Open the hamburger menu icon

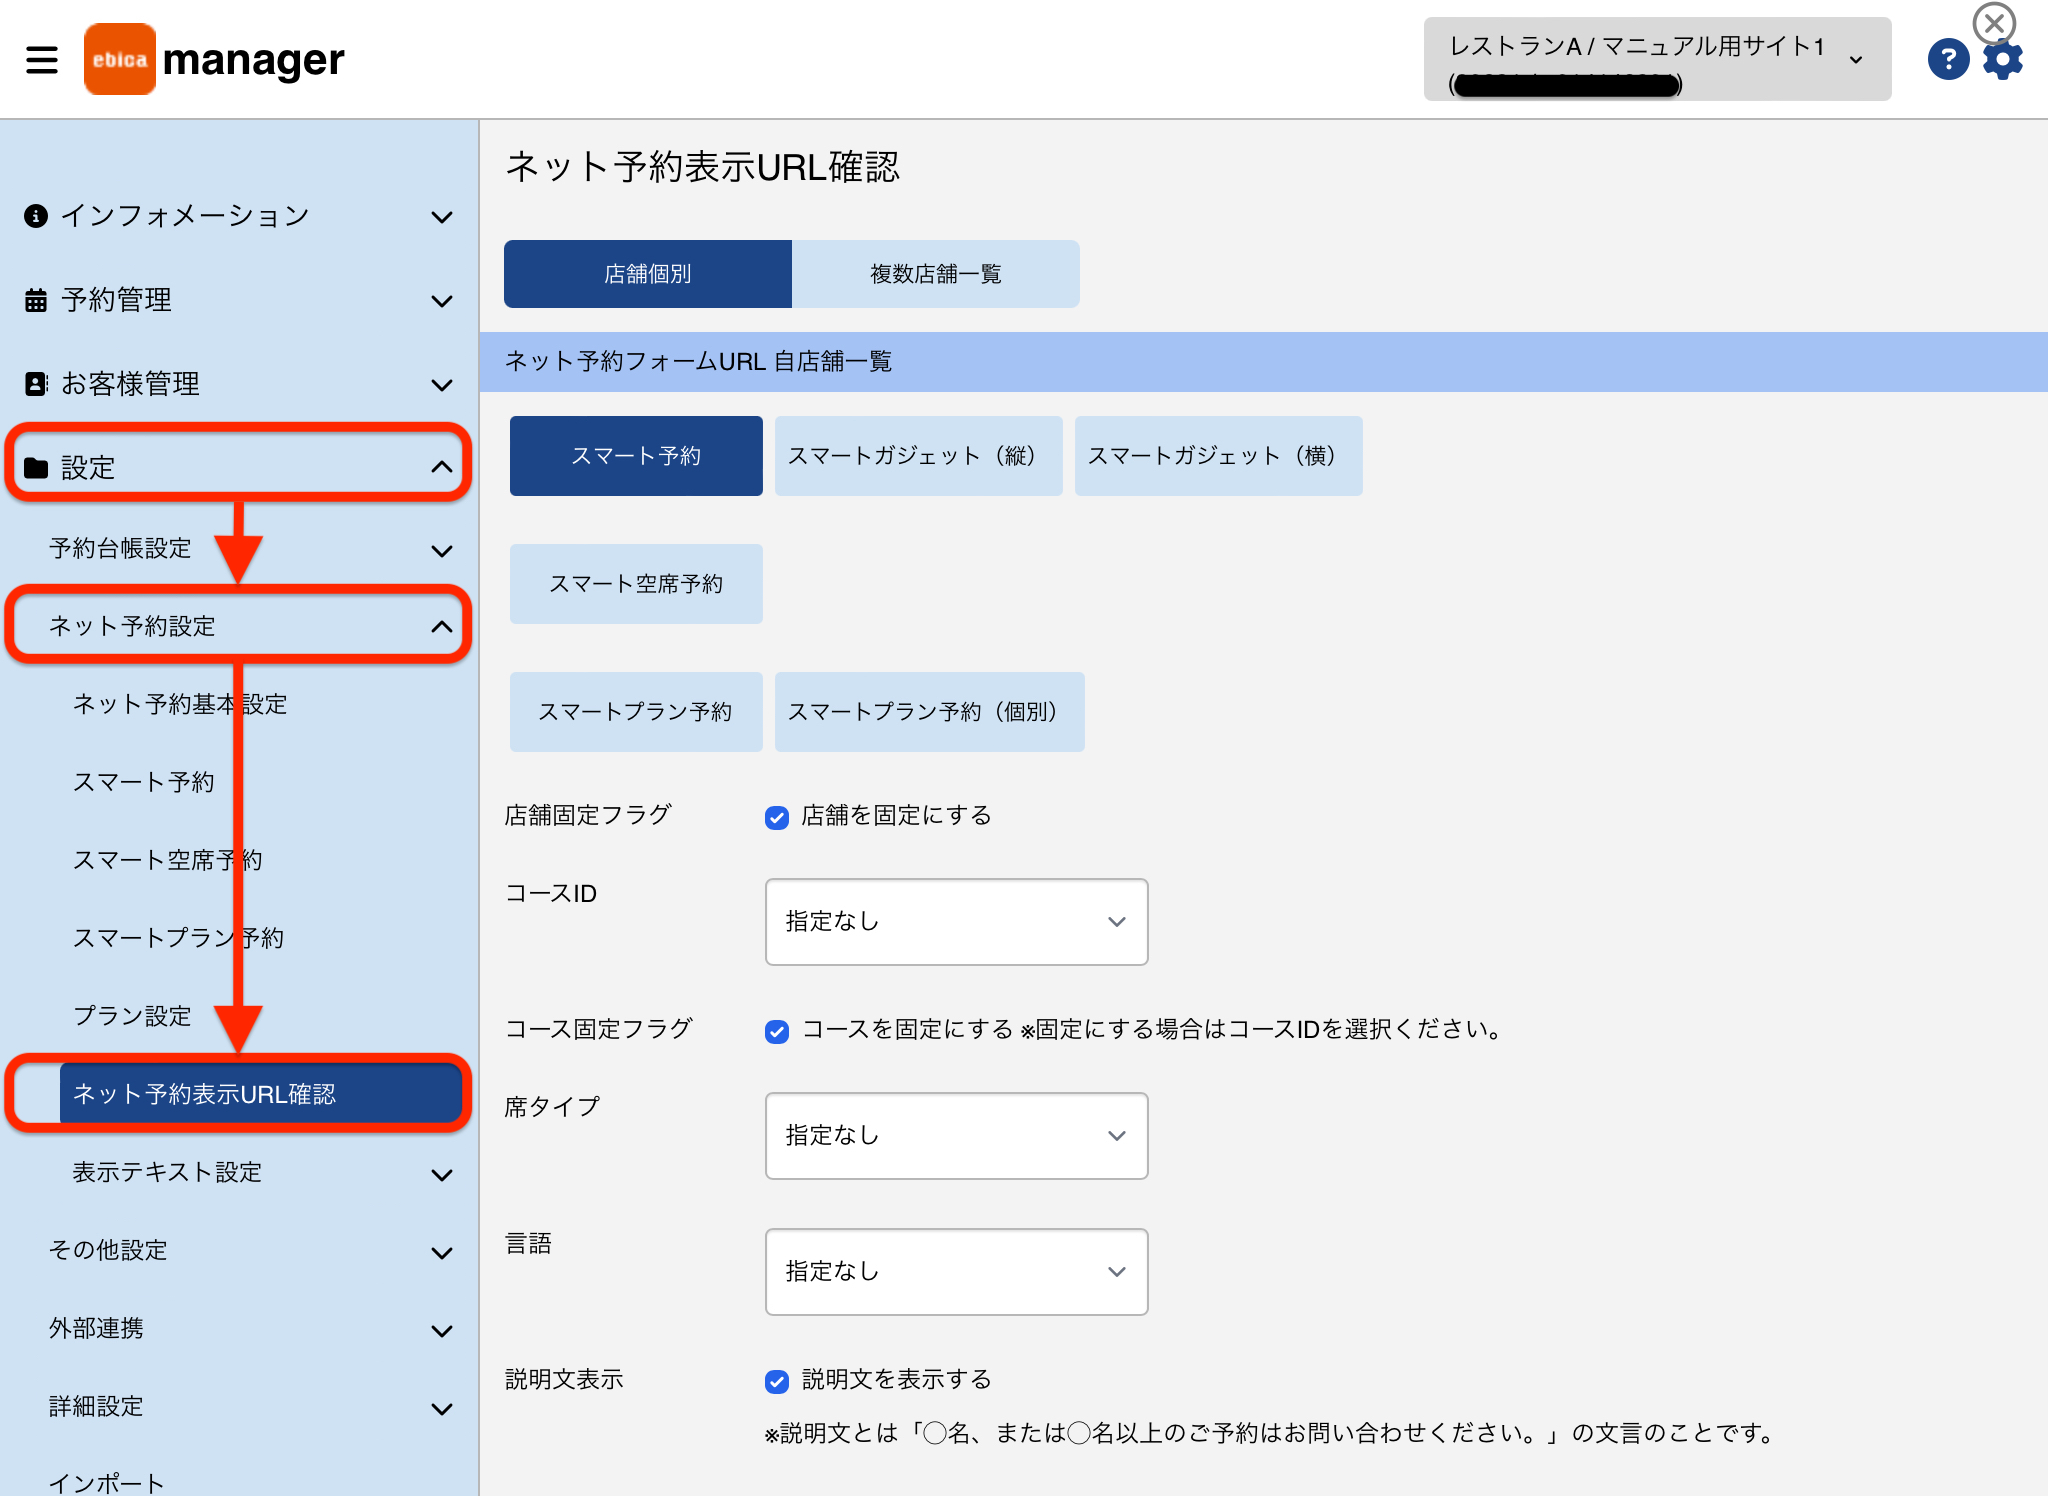click(42, 59)
